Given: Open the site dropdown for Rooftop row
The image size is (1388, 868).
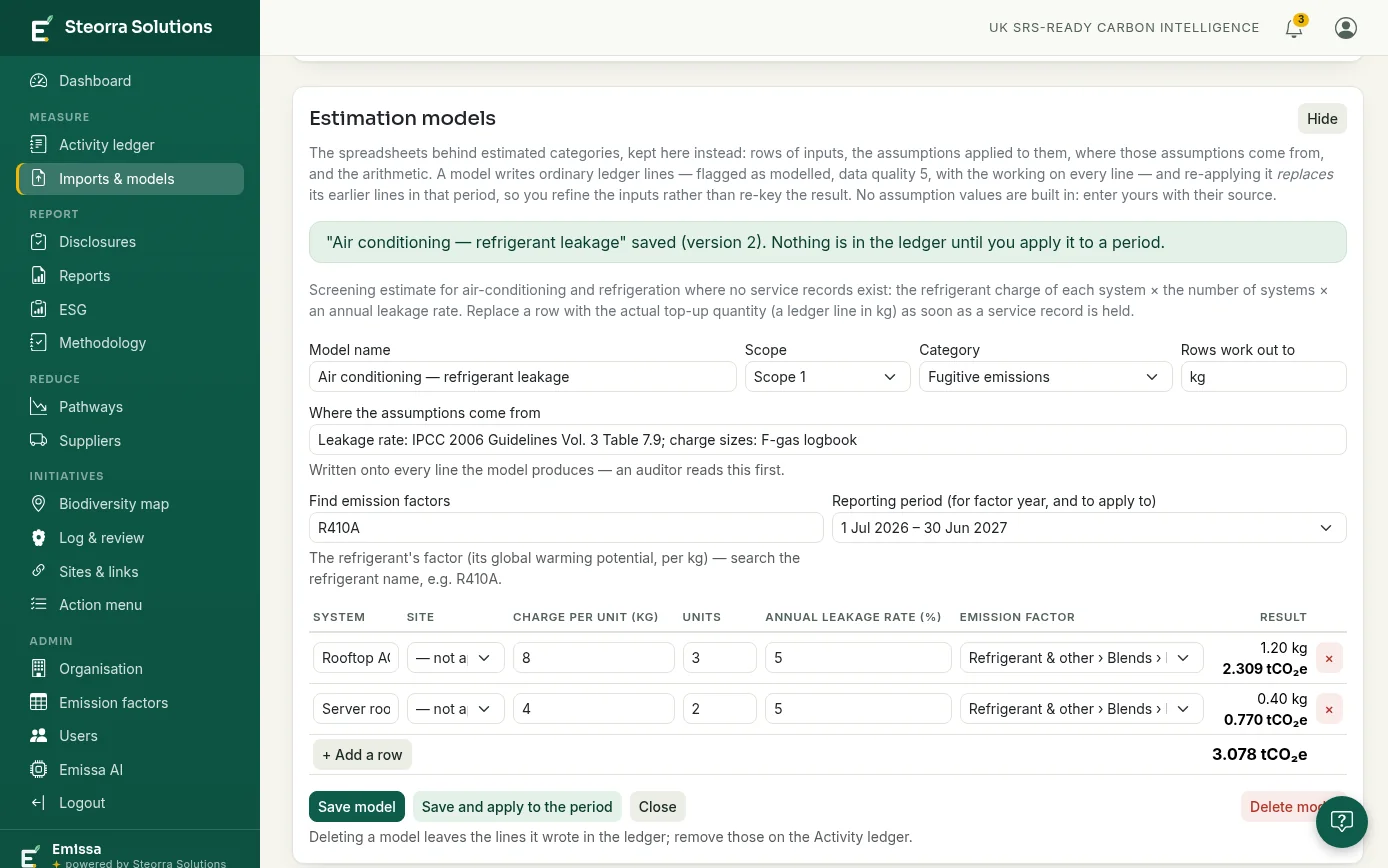Looking at the screenshot, I should tap(456, 658).
